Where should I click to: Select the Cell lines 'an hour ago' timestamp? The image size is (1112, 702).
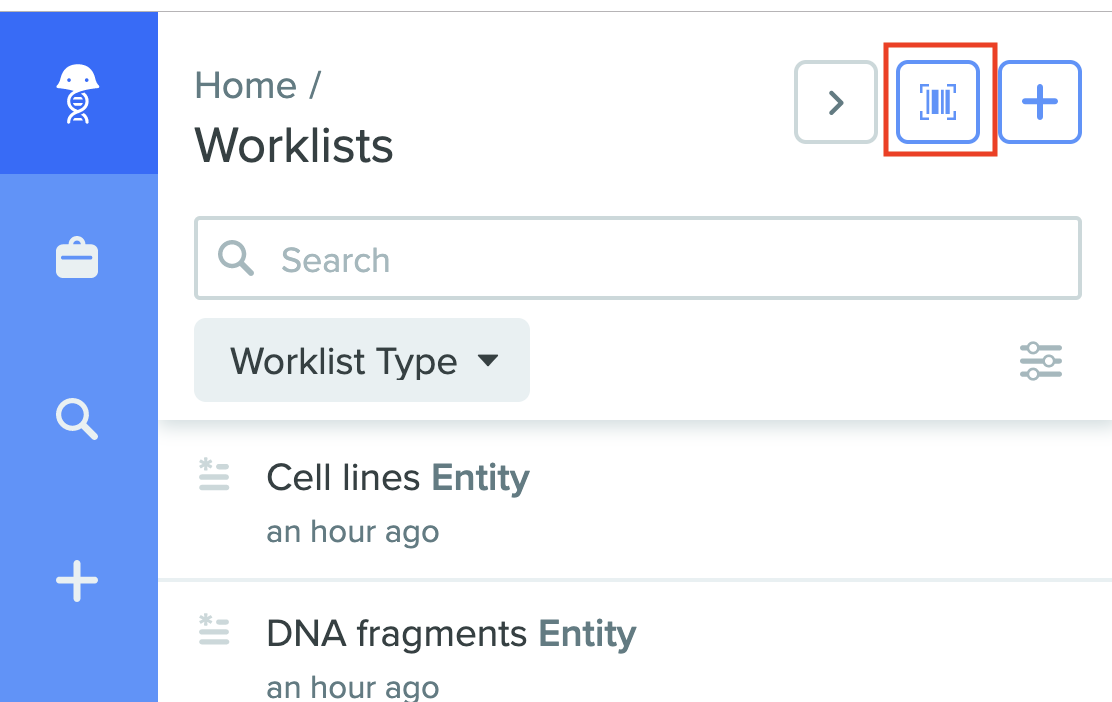pyautogui.click(x=352, y=532)
